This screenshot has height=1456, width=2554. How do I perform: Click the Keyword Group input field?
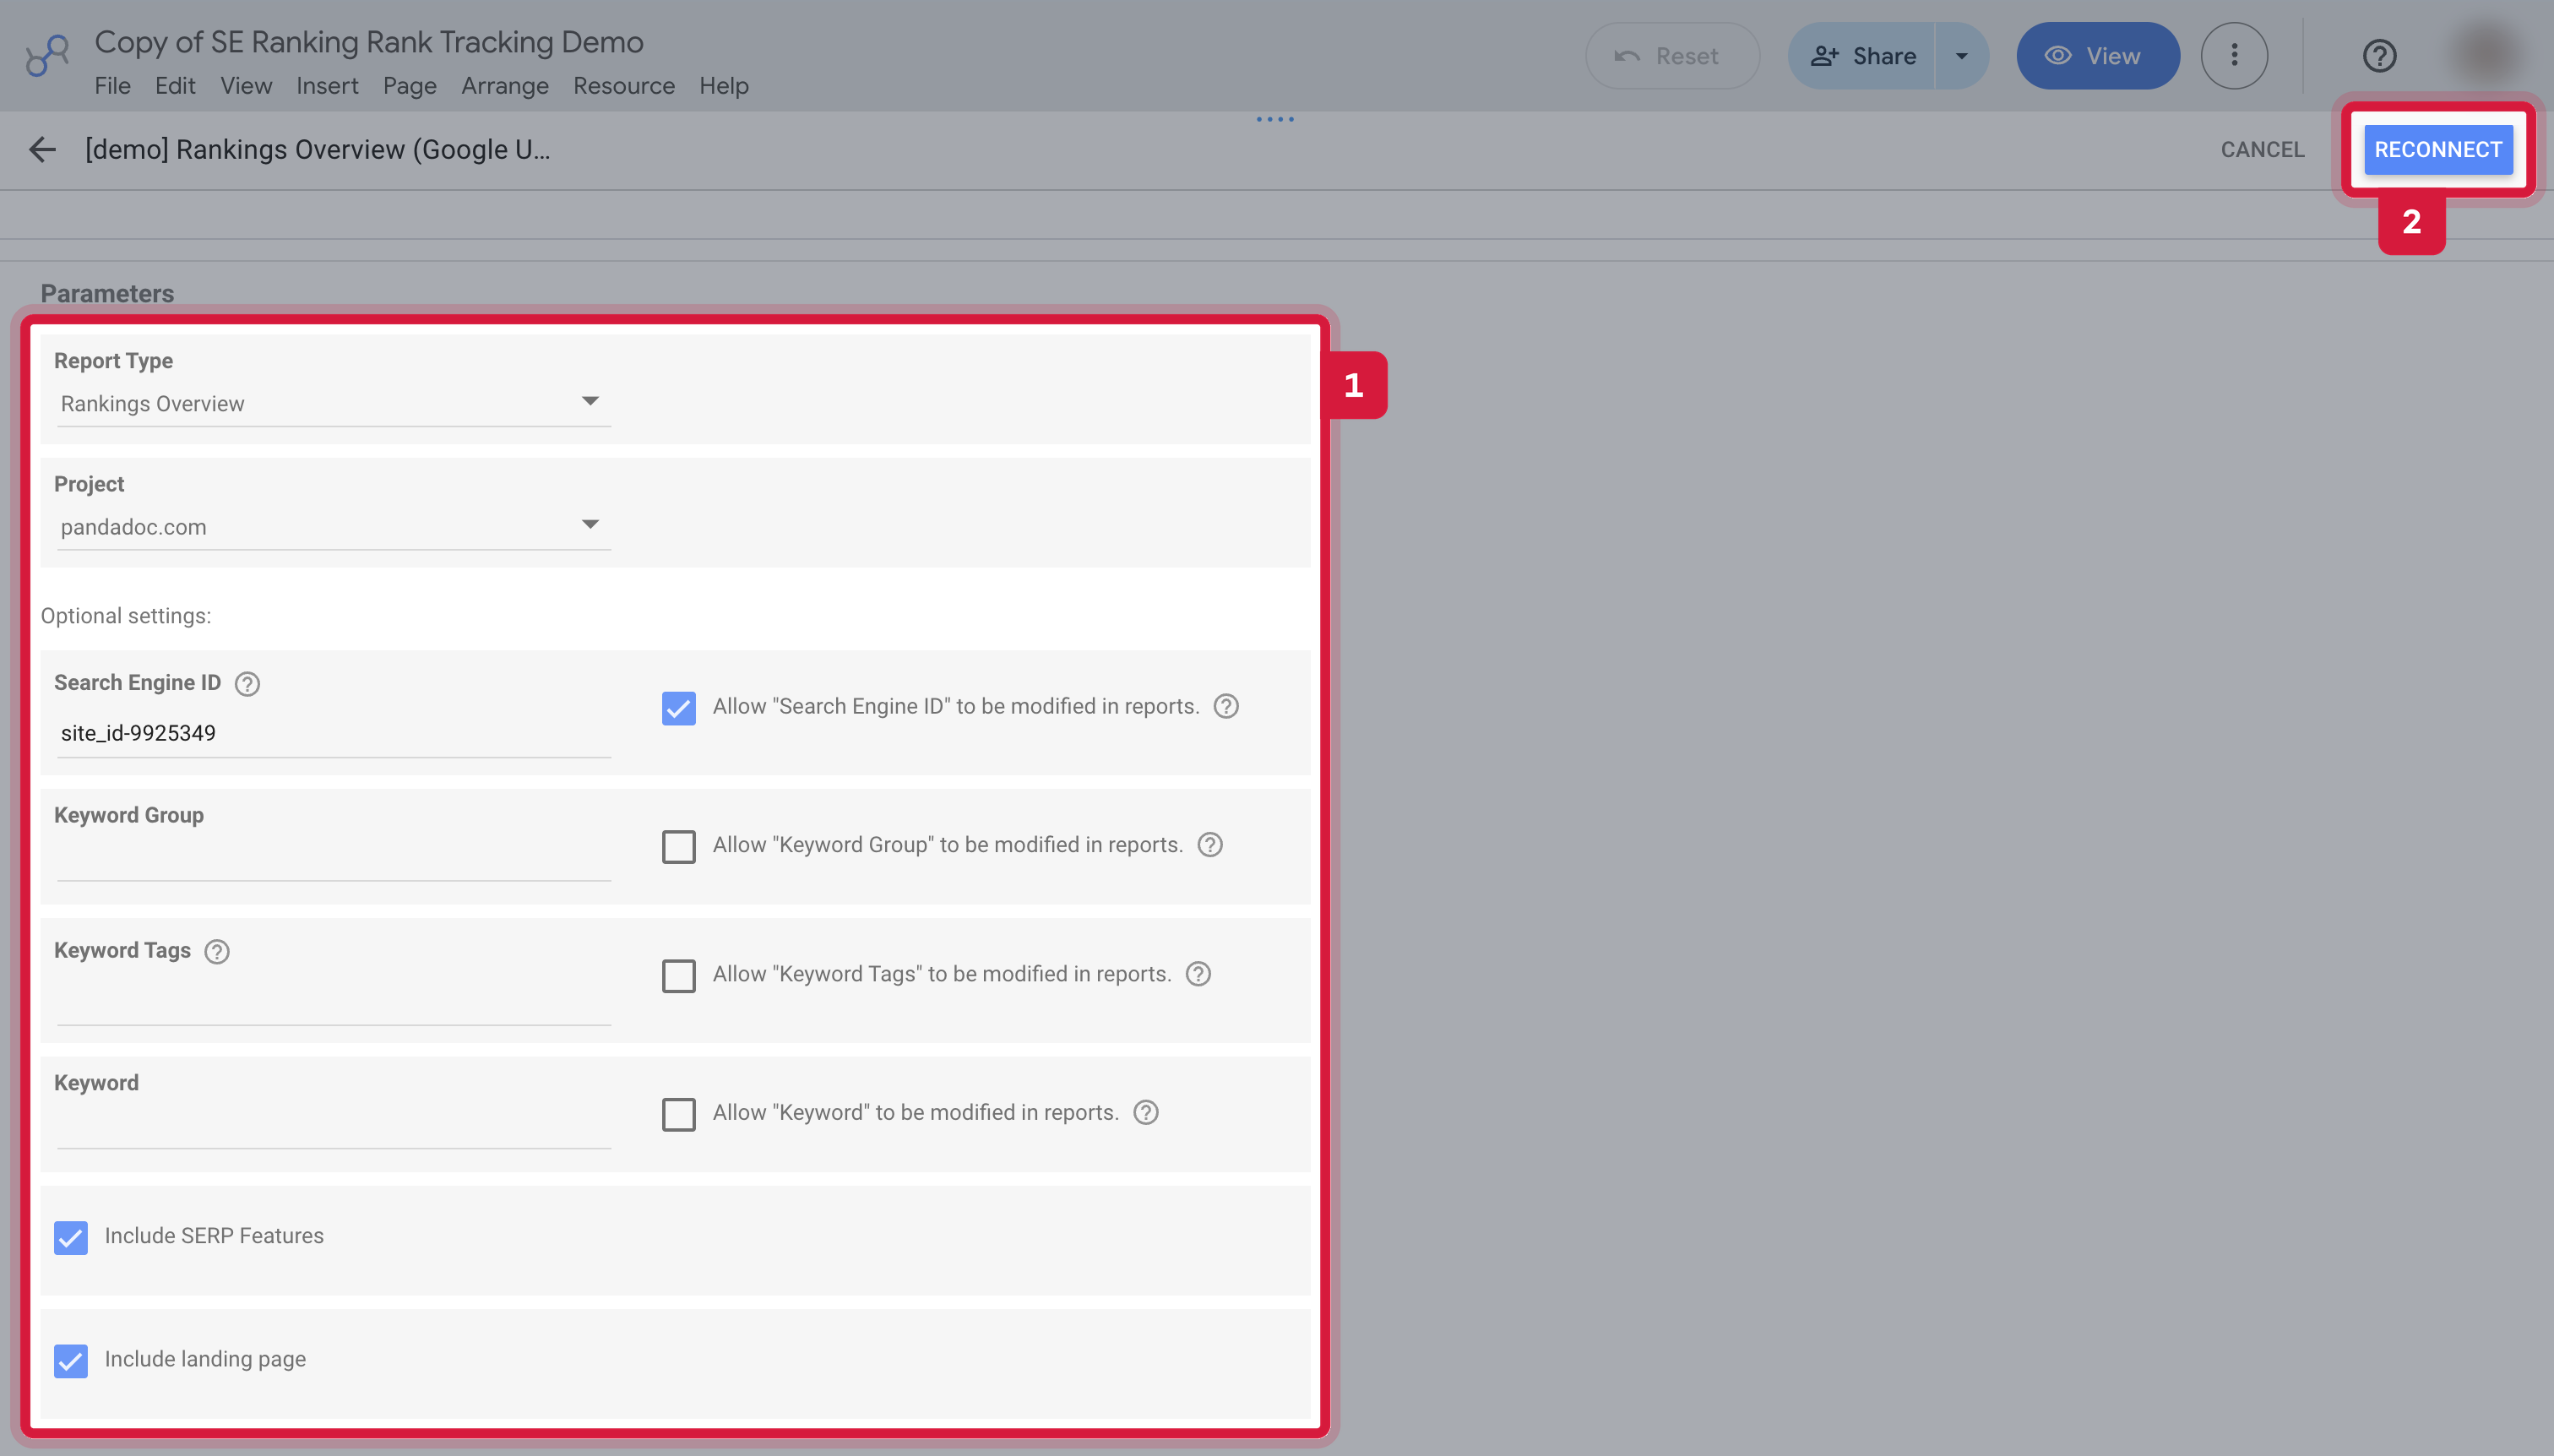pyautogui.click(x=334, y=858)
